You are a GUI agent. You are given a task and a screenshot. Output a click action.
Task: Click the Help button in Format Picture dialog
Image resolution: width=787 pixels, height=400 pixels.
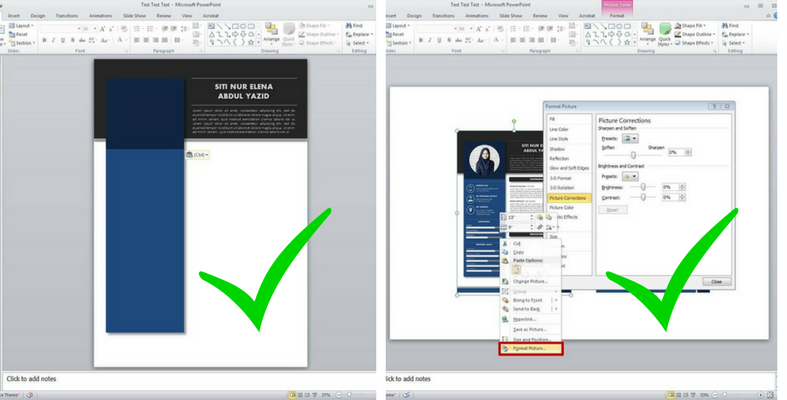click(x=714, y=106)
